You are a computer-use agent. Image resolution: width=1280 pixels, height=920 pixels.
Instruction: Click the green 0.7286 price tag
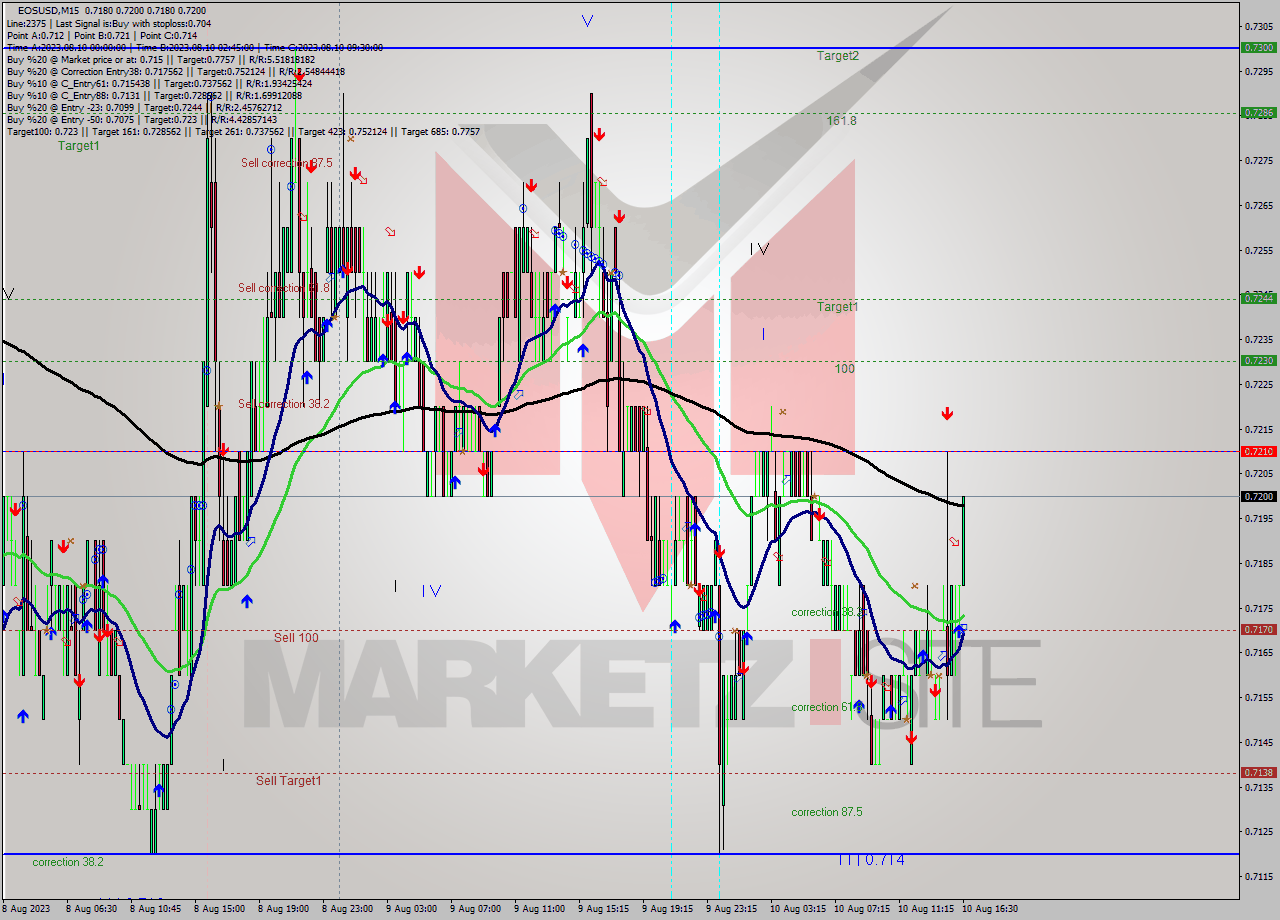pos(1257,113)
